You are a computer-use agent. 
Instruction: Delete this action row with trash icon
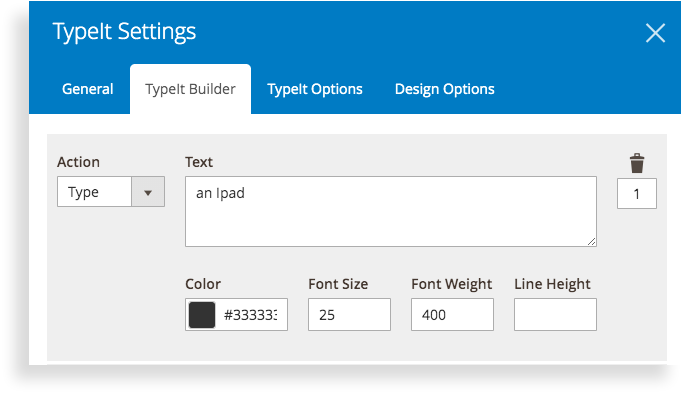637,163
